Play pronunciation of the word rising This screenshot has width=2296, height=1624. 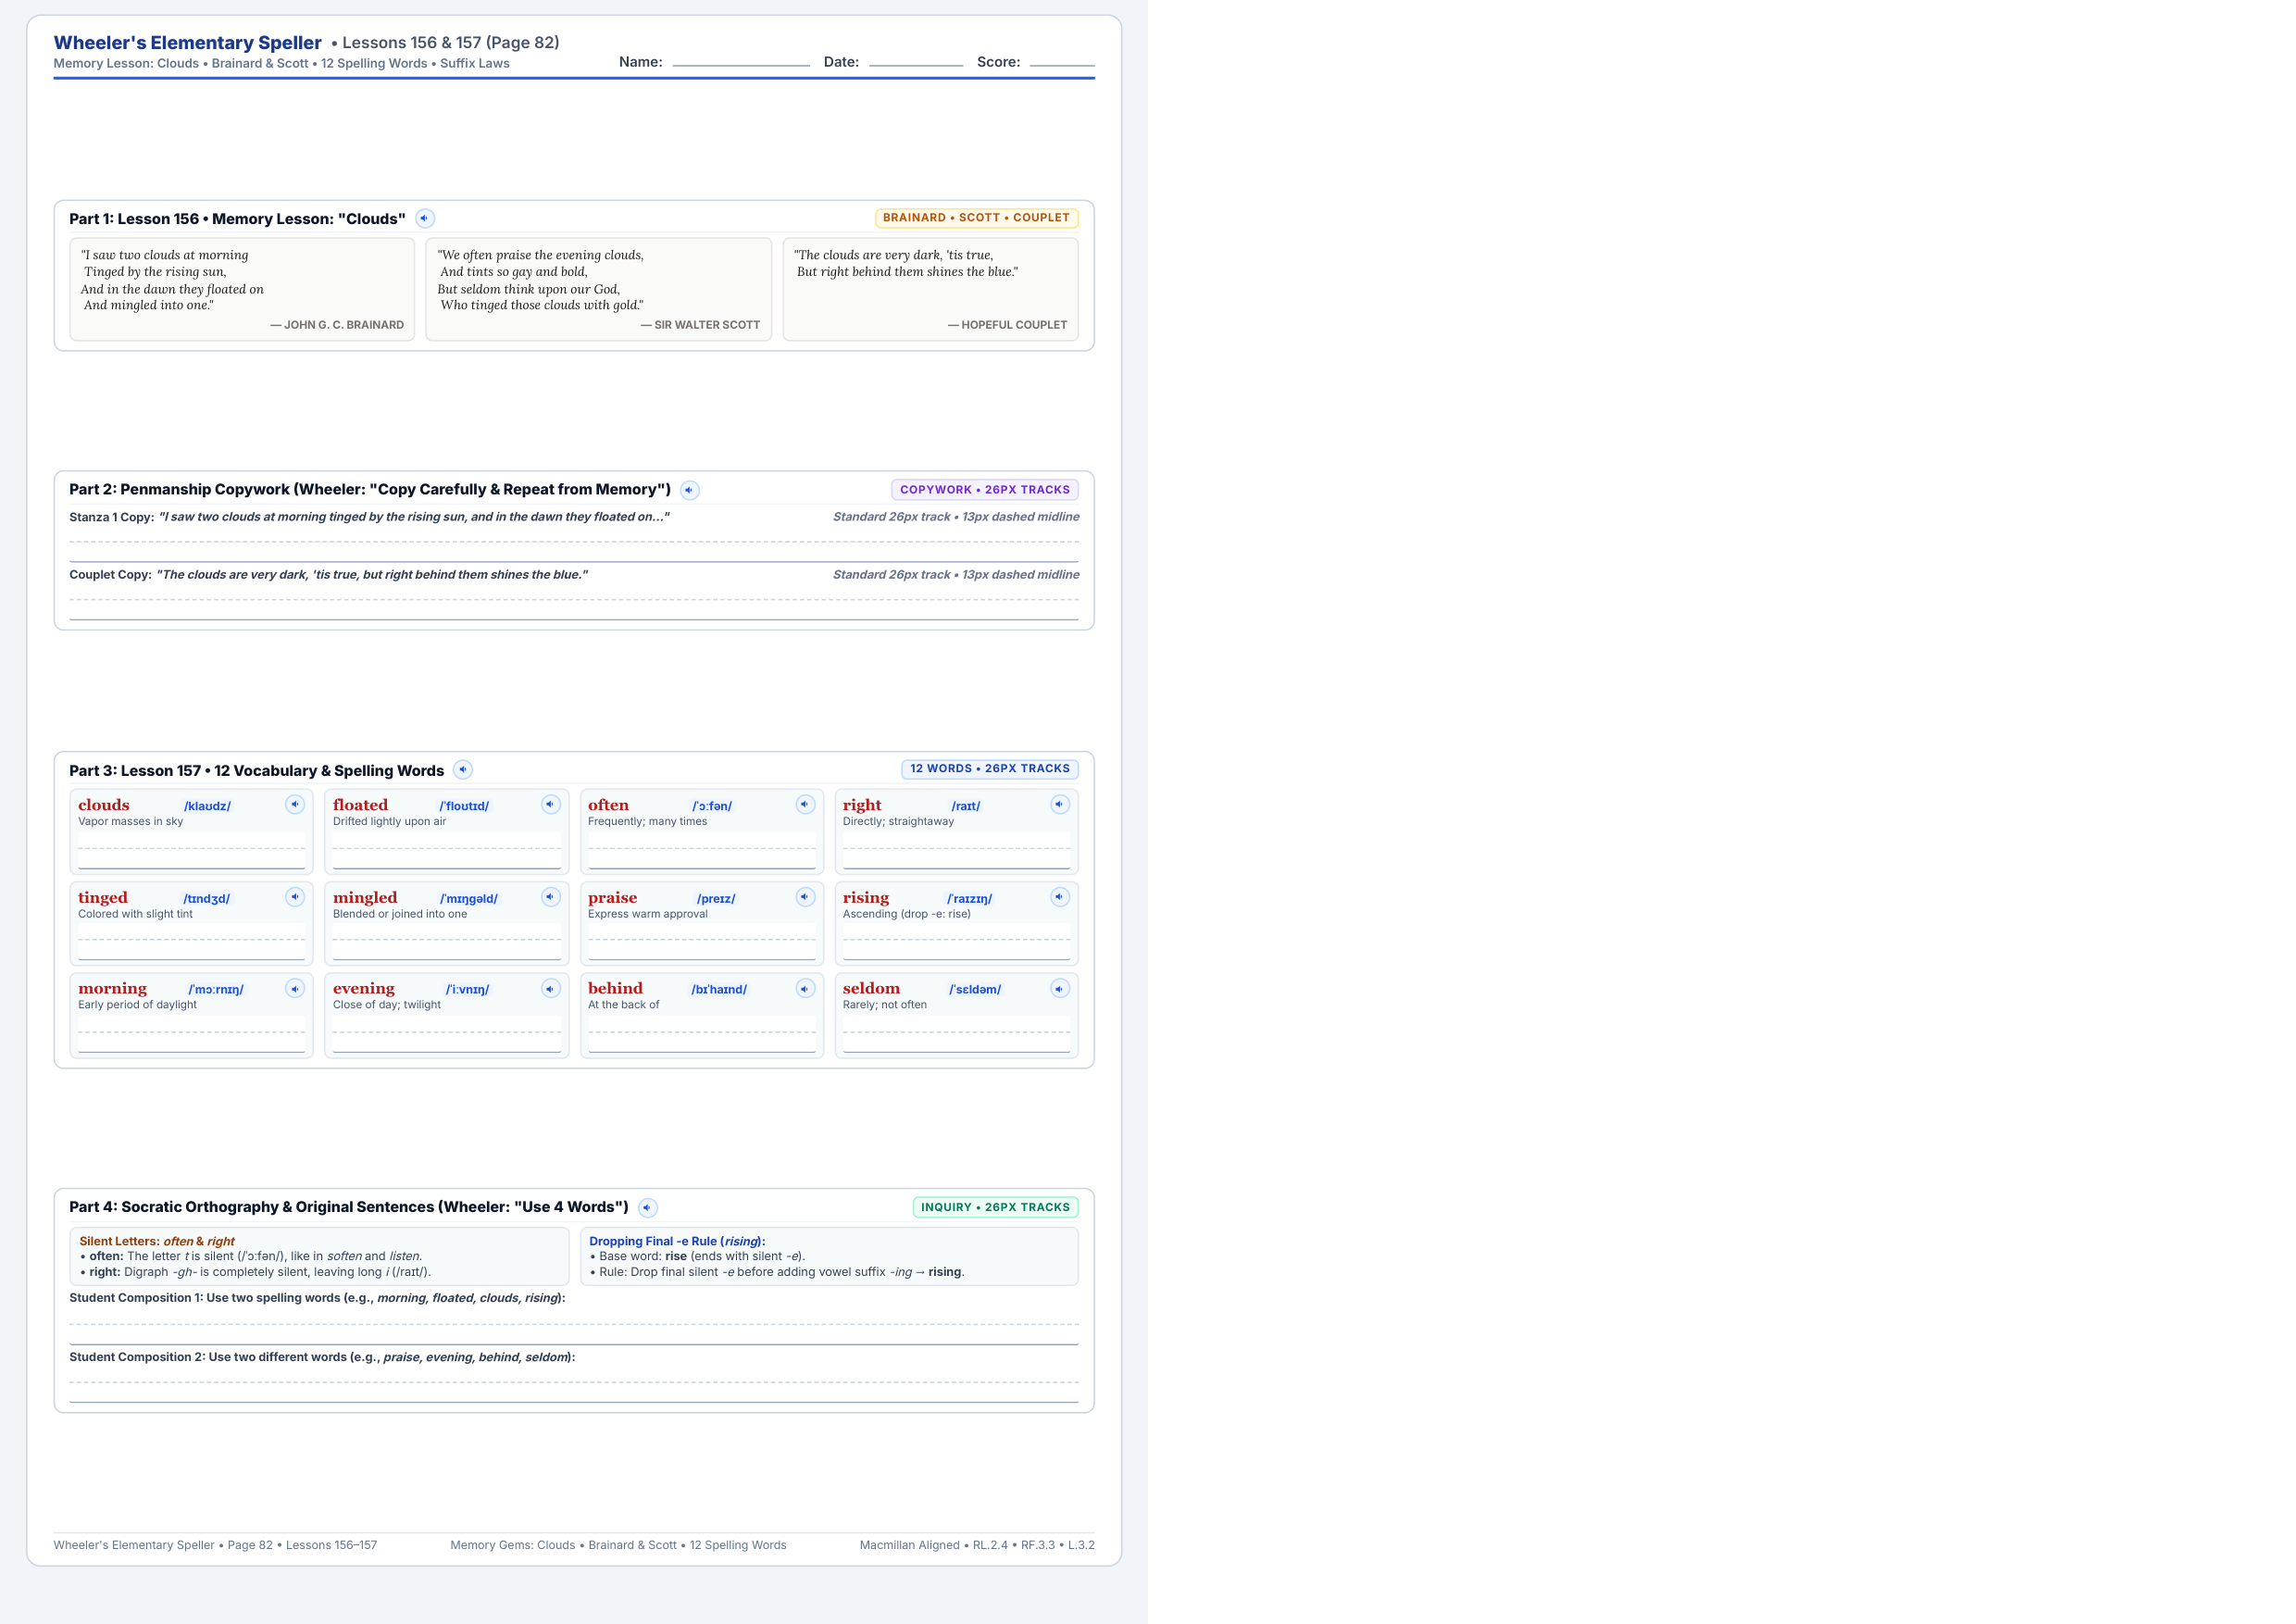tap(1060, 897)
